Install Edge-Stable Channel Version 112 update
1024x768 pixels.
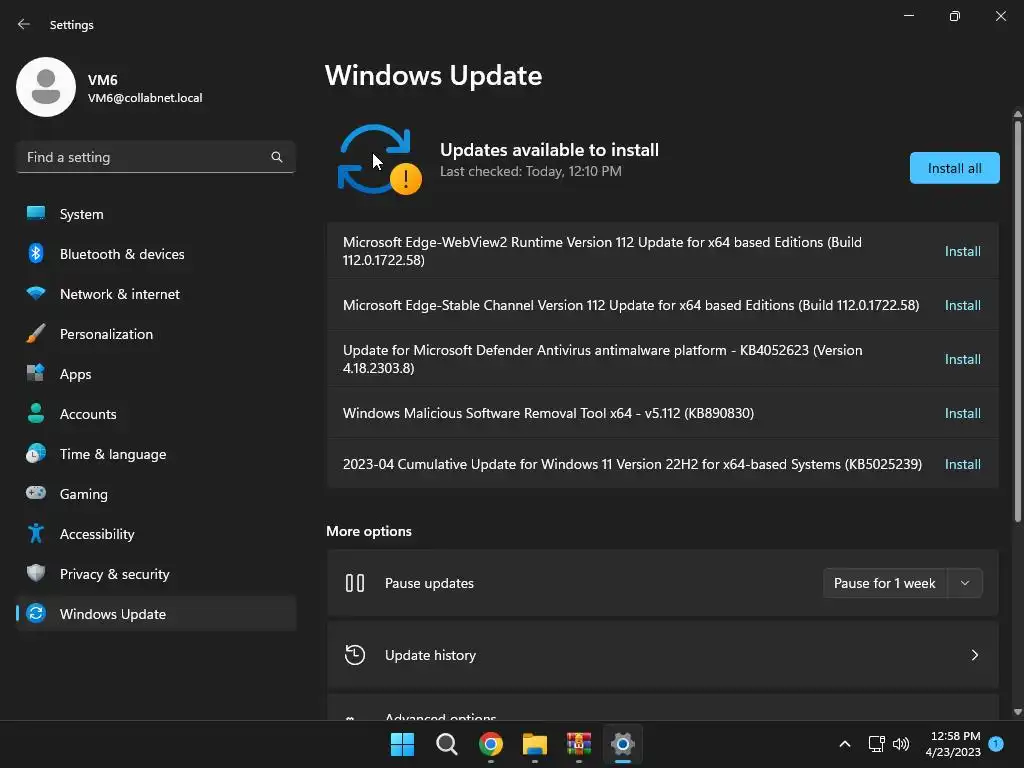click(963, 305)
